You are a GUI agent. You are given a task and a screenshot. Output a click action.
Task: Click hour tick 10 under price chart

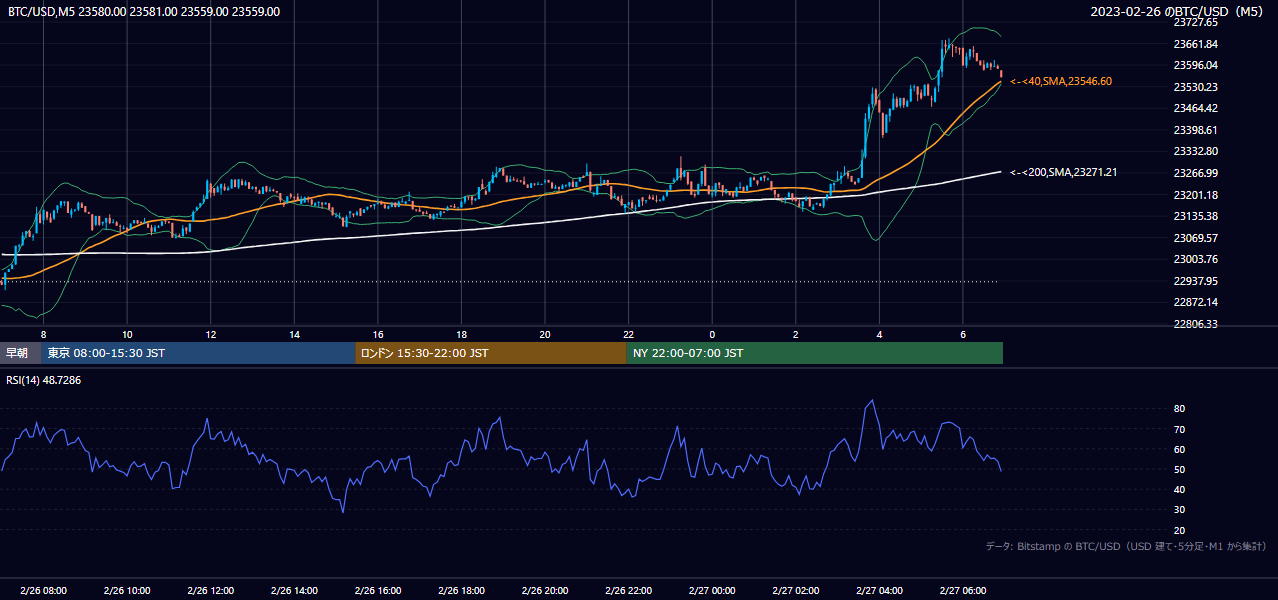[127, 334]
